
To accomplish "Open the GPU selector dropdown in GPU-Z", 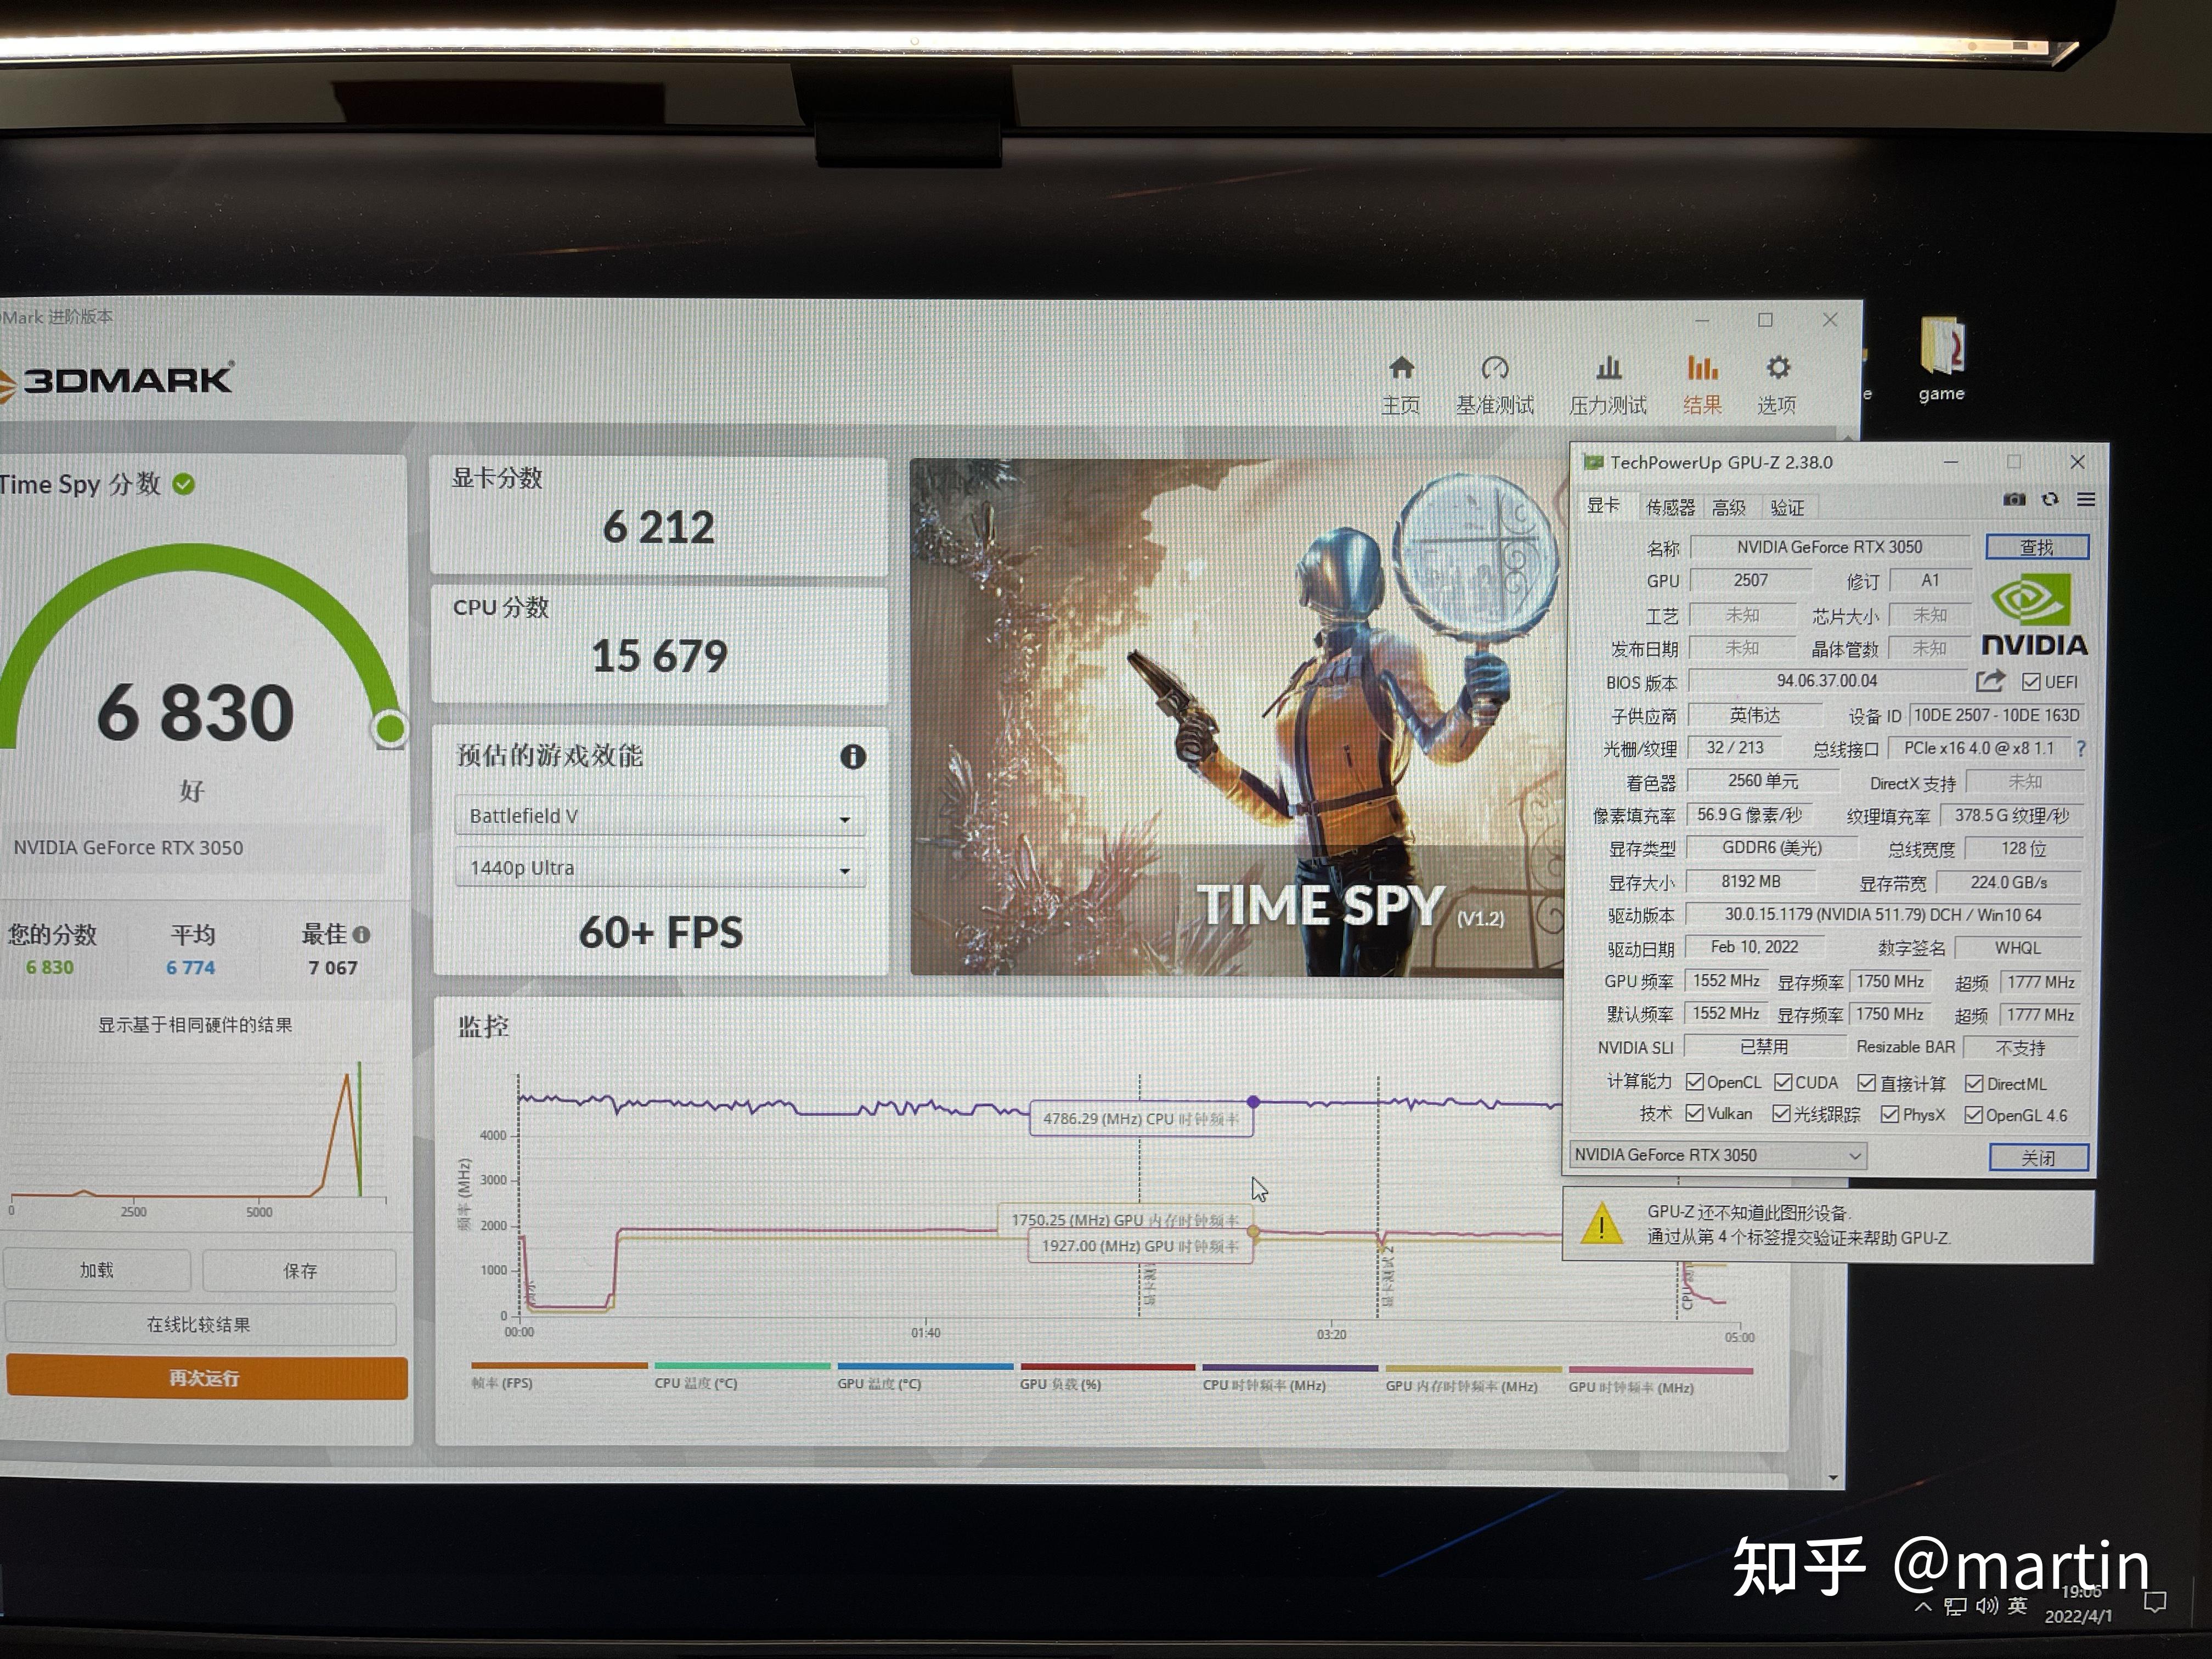I will pos(1718,1155).
